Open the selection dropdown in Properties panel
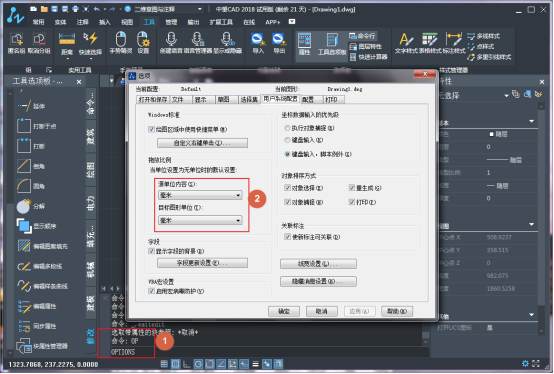The width and height of the screenshot is (554, 374). point(506,96)
